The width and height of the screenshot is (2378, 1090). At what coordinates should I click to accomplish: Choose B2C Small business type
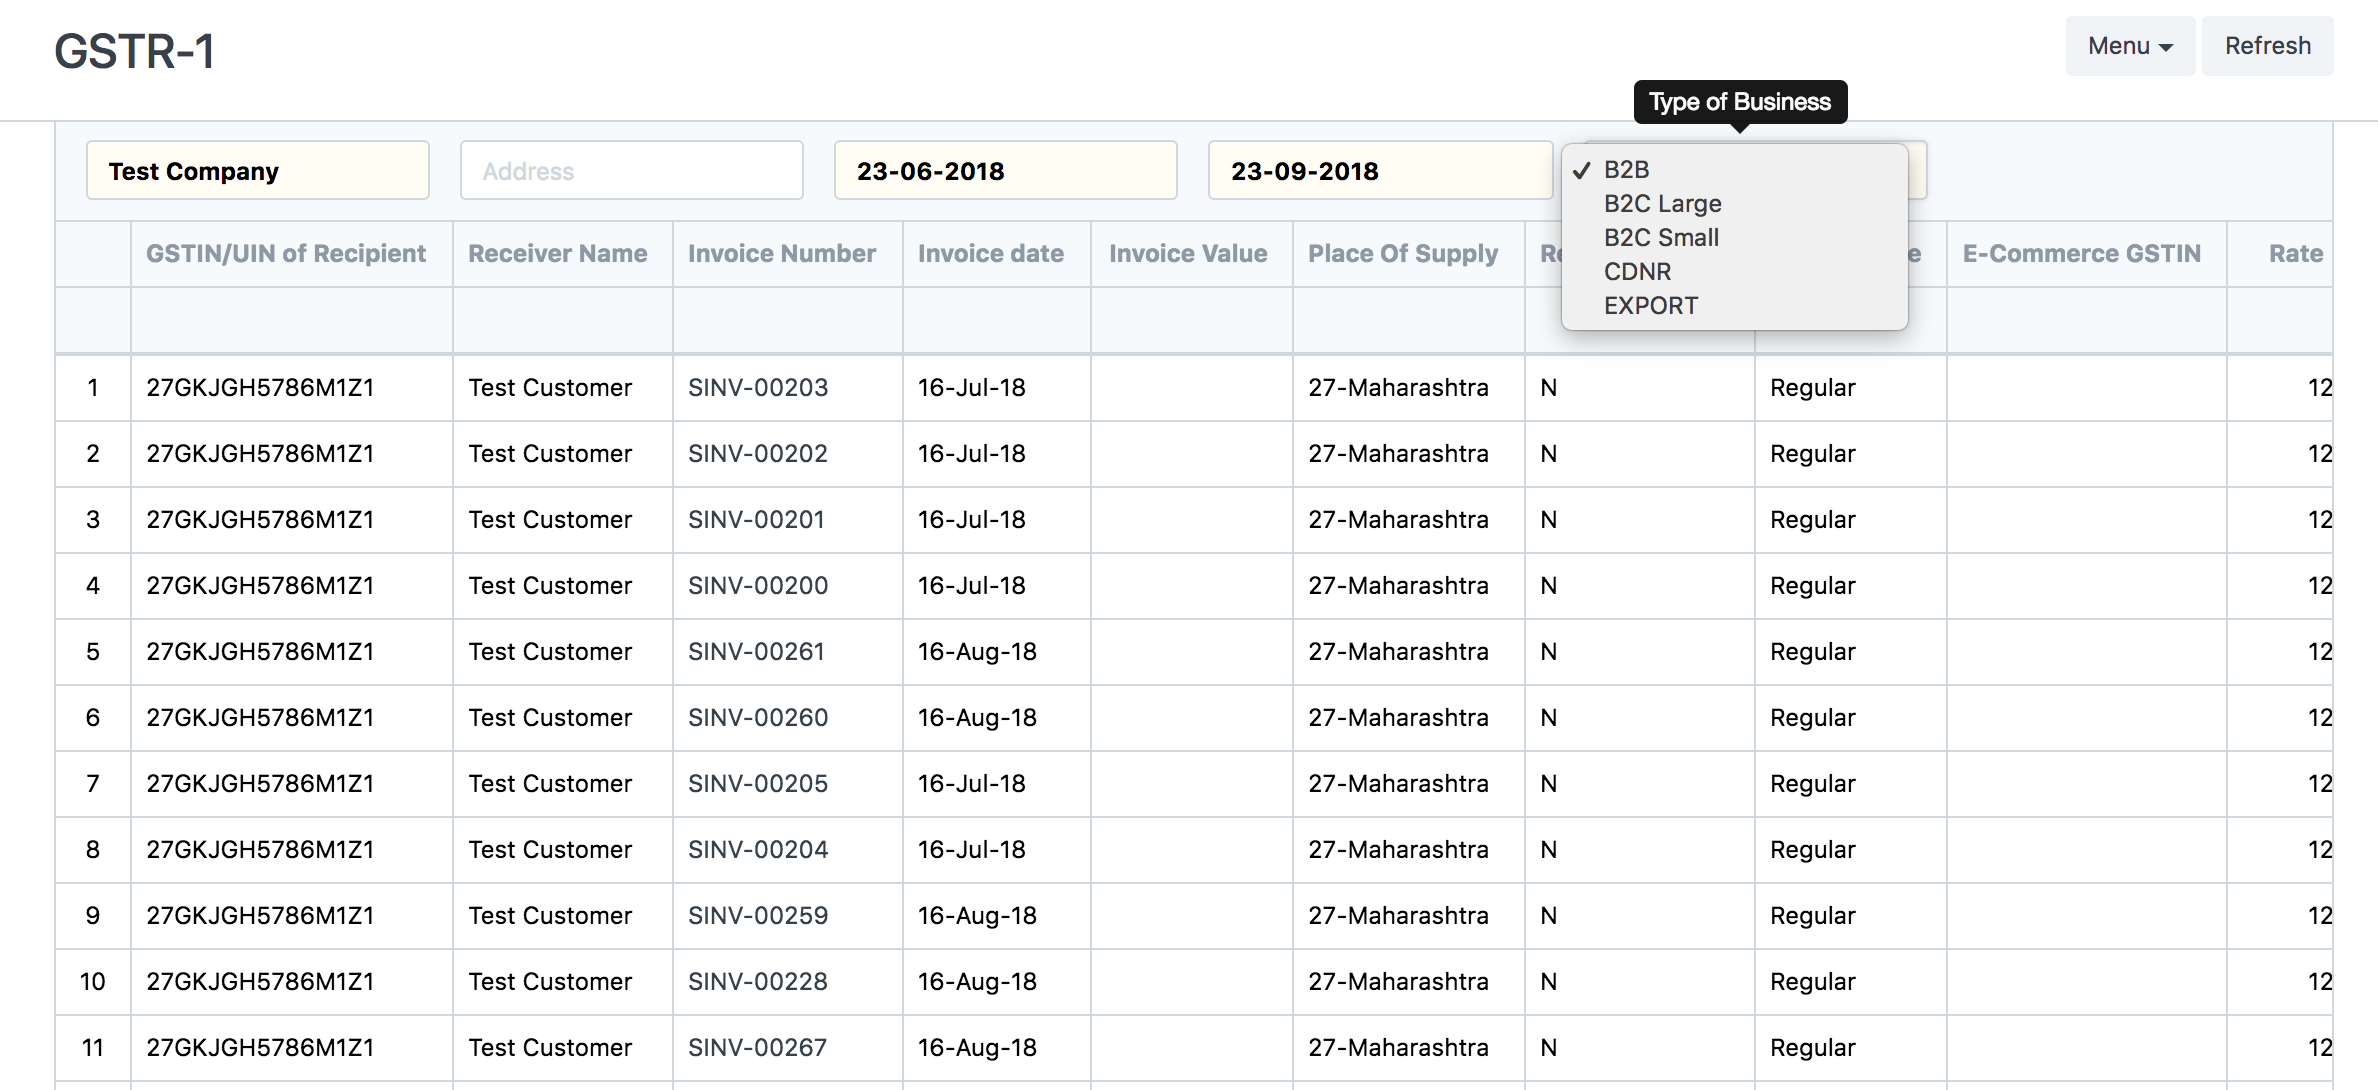coord(1734,238)
